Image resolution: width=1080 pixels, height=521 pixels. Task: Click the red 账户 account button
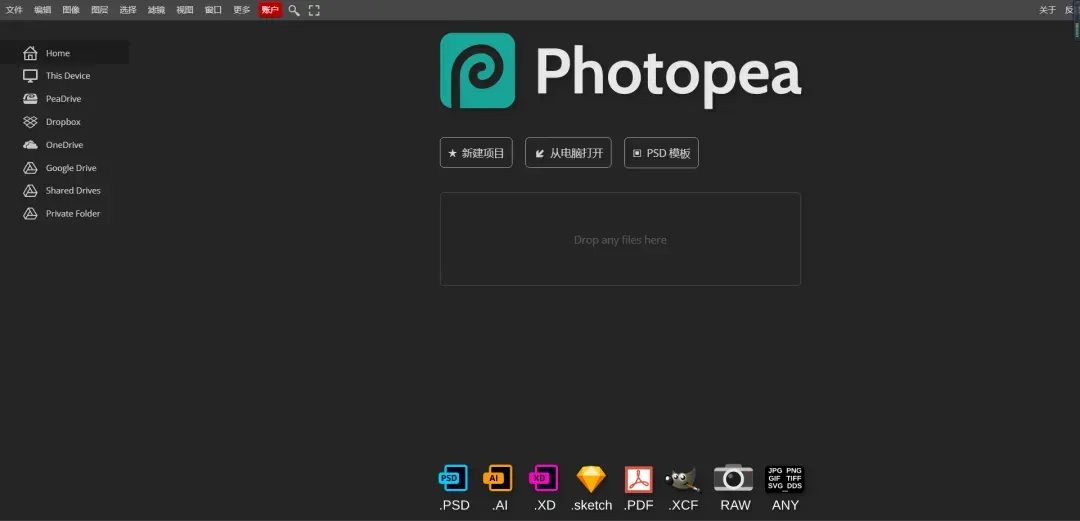pos(270,10)
